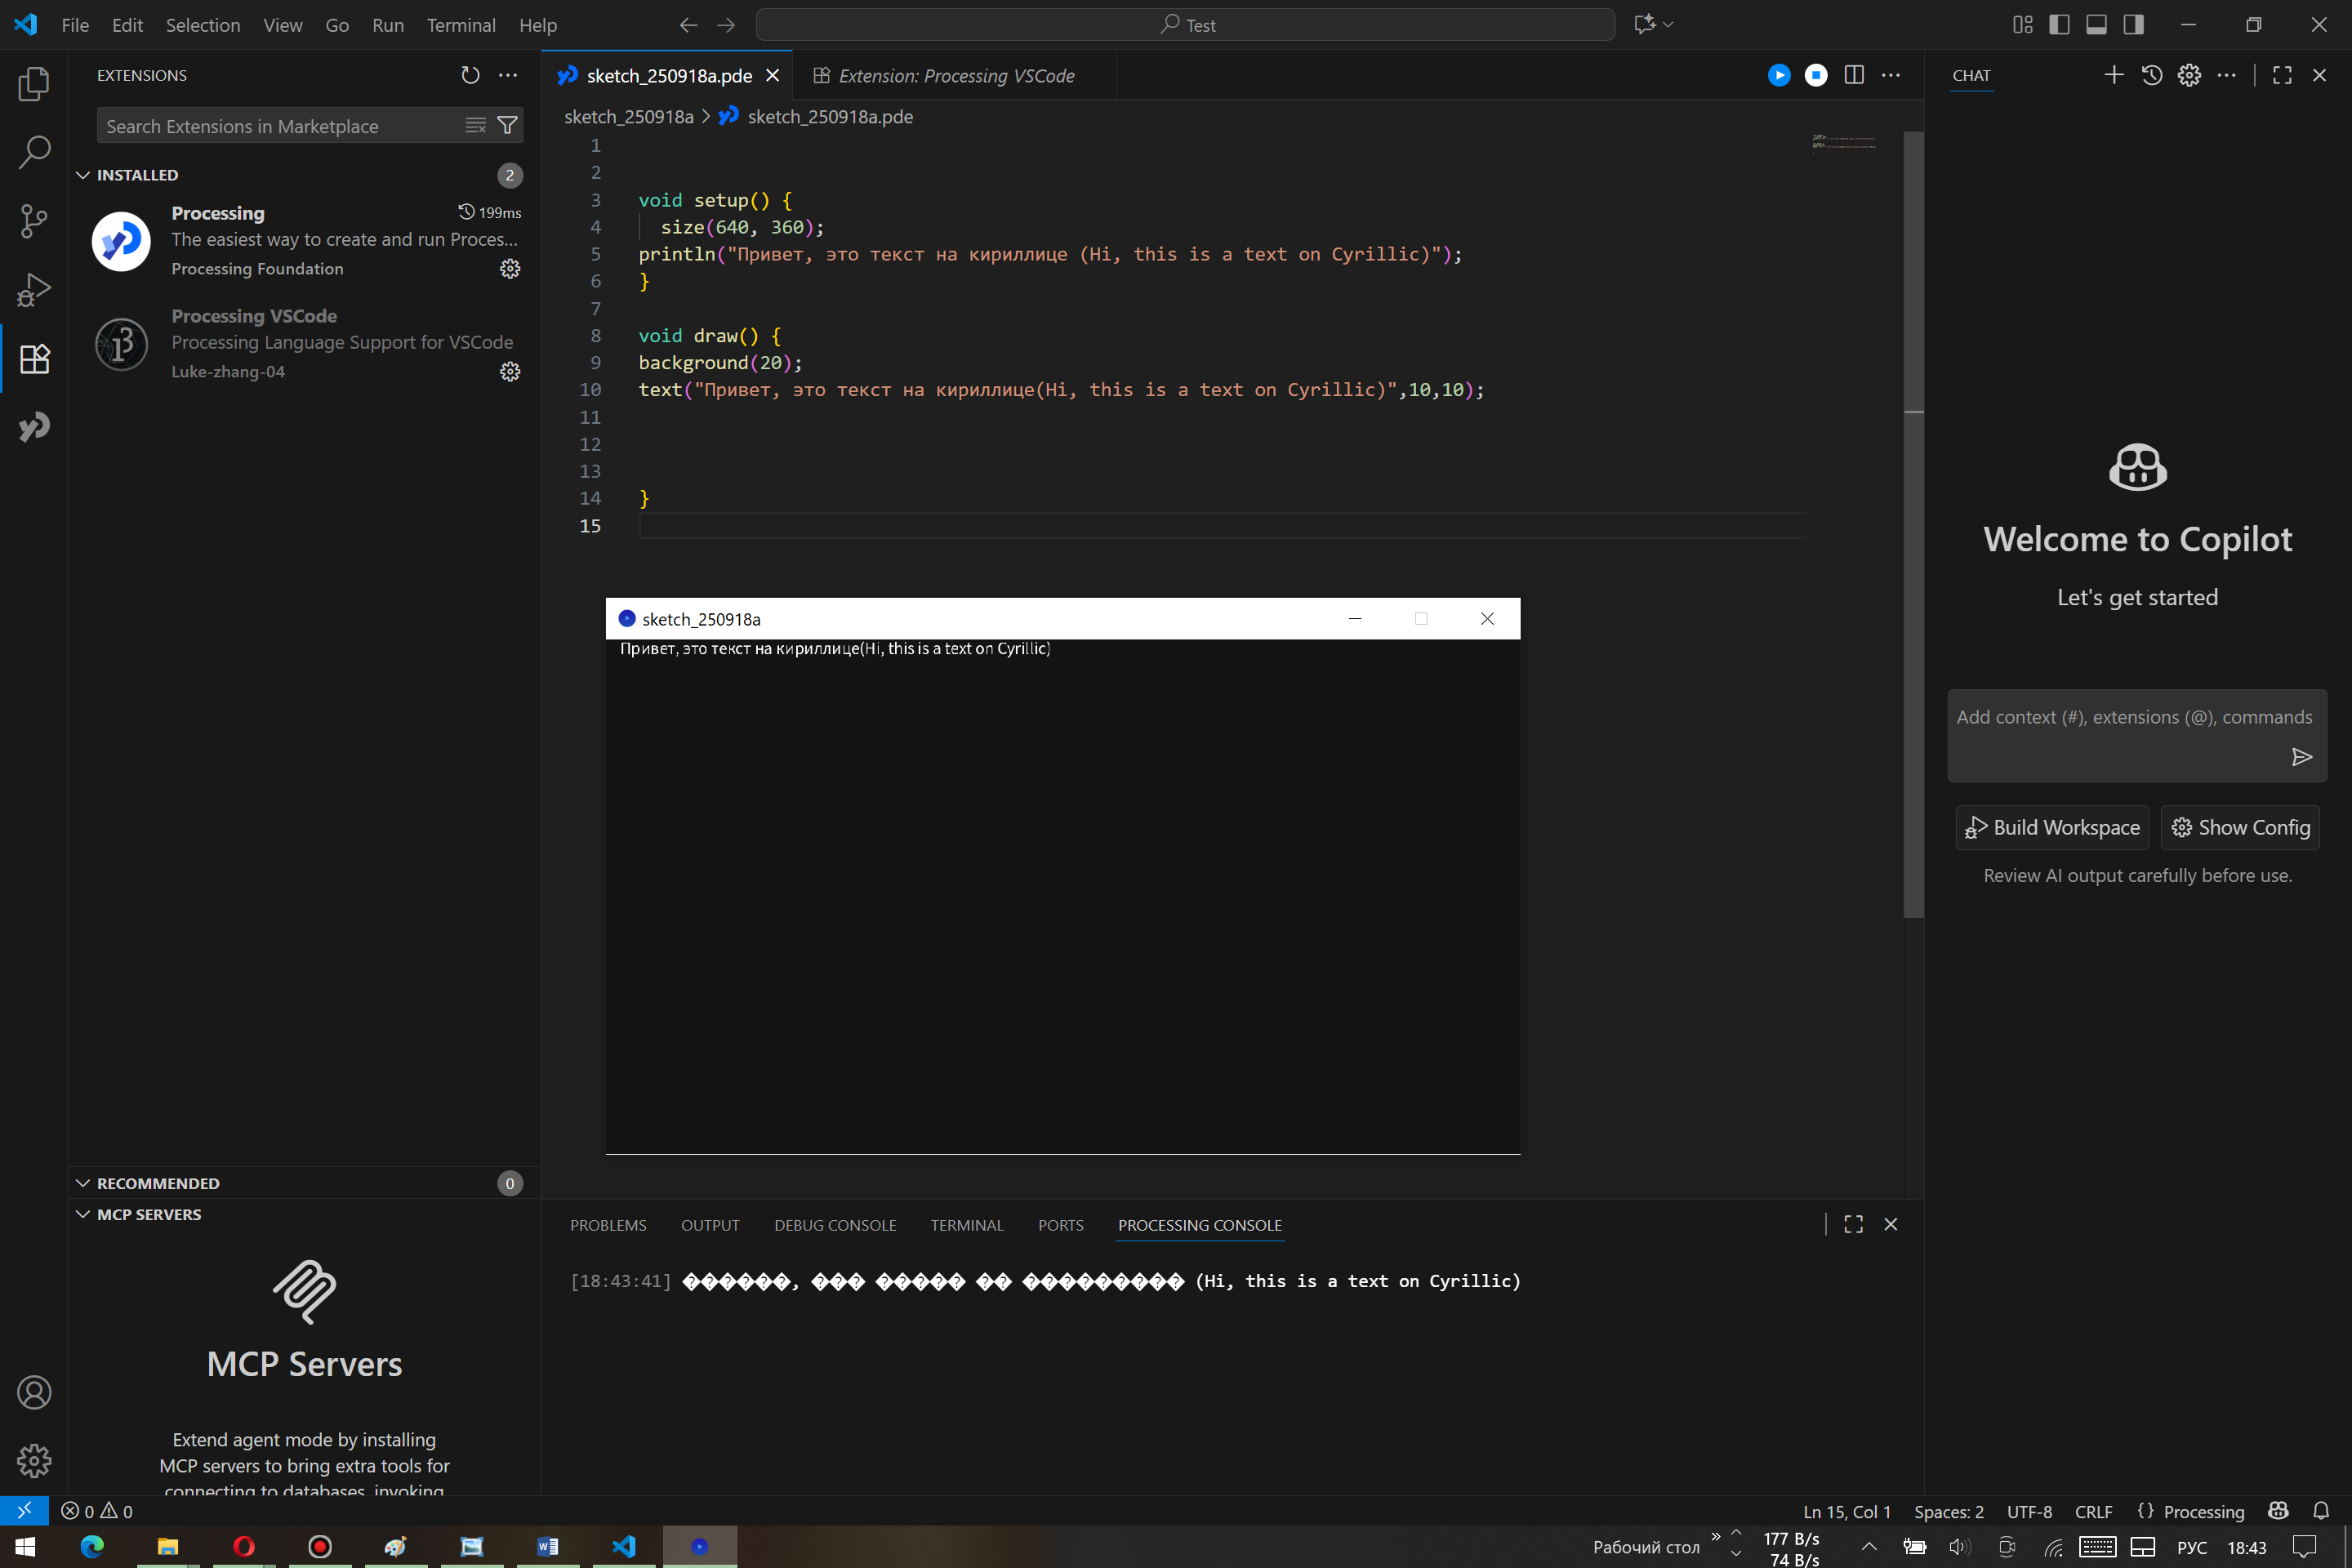Open the Processing icon in activity bar
This screenshot has height=1568, width=2352.
point(34,427)
